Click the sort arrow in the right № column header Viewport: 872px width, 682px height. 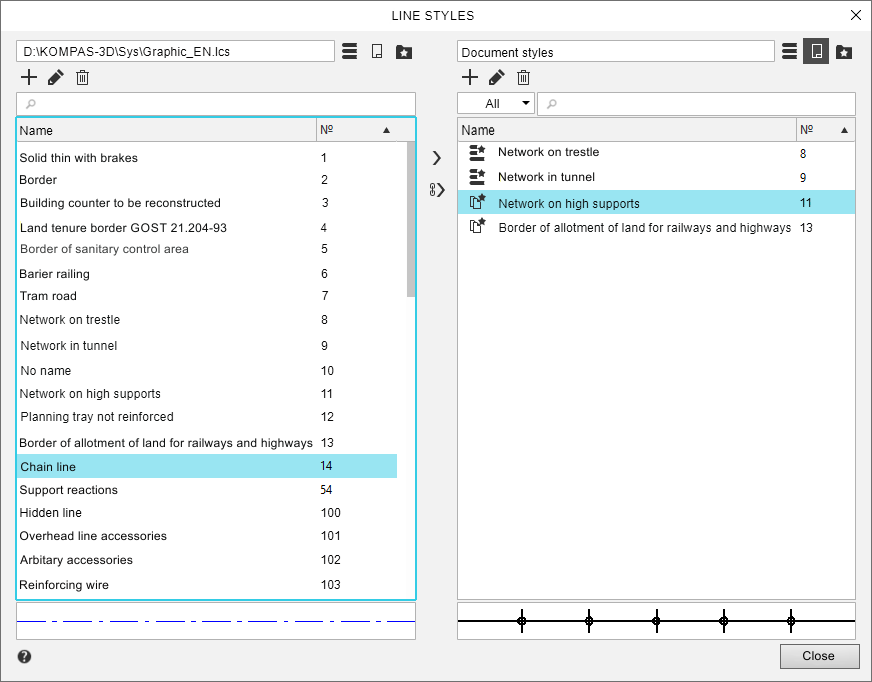click(844, 130)
